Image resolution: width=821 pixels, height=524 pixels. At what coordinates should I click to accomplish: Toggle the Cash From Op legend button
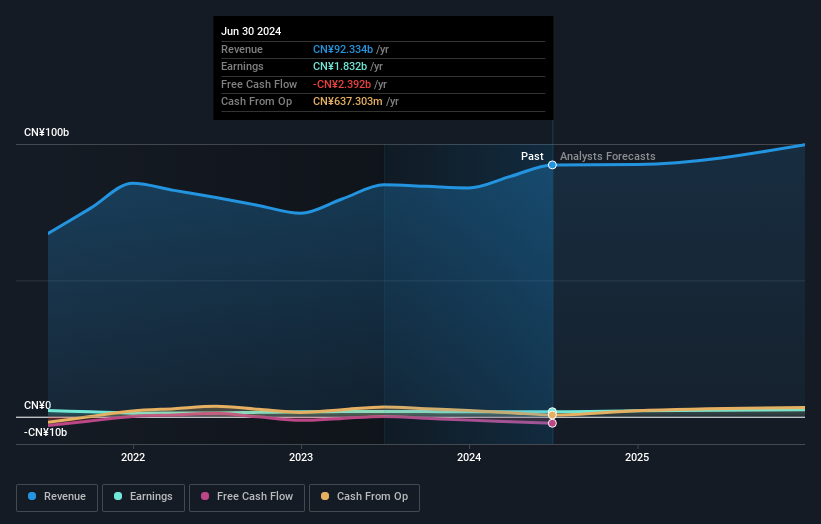364,497
